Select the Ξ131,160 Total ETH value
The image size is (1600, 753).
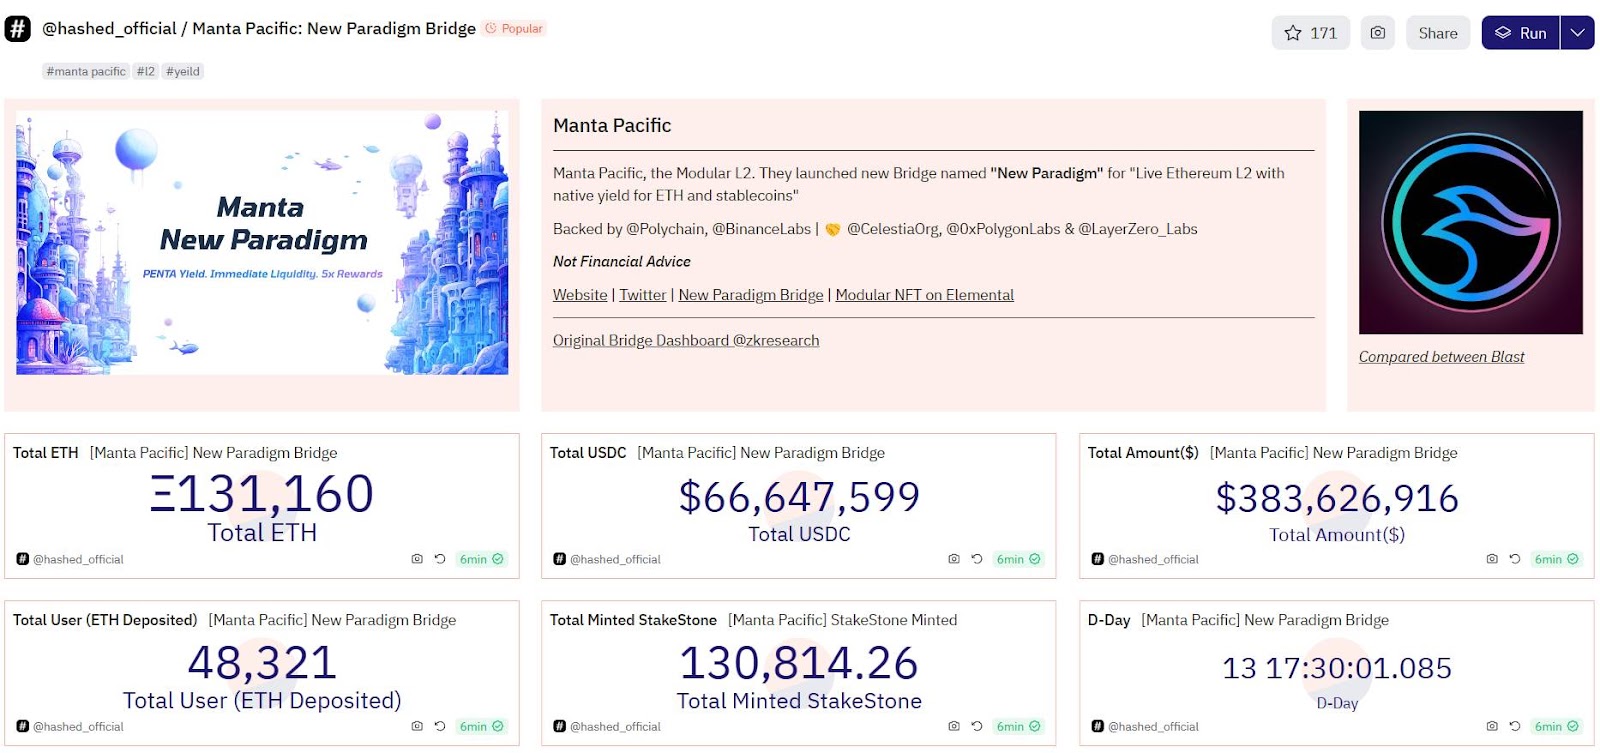262,494
